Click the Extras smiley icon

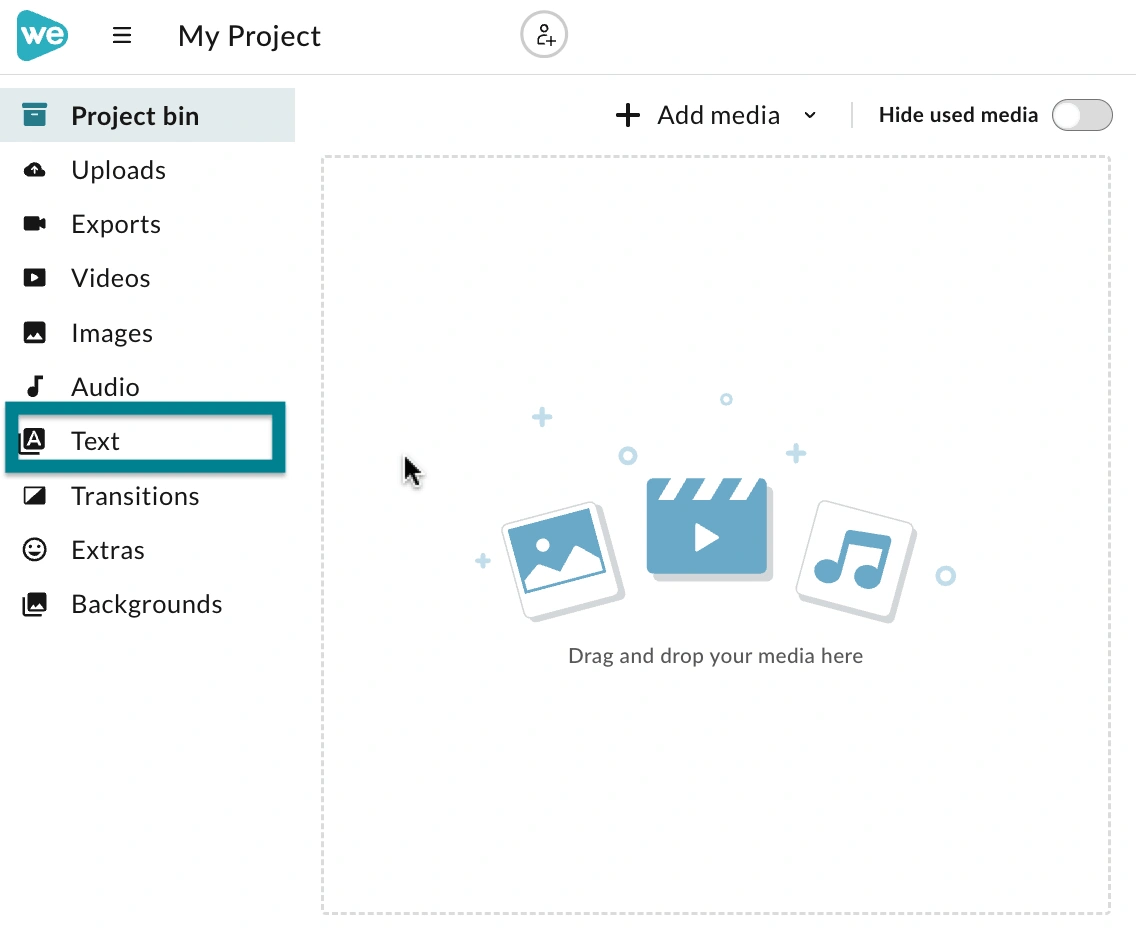coord(34,550)
